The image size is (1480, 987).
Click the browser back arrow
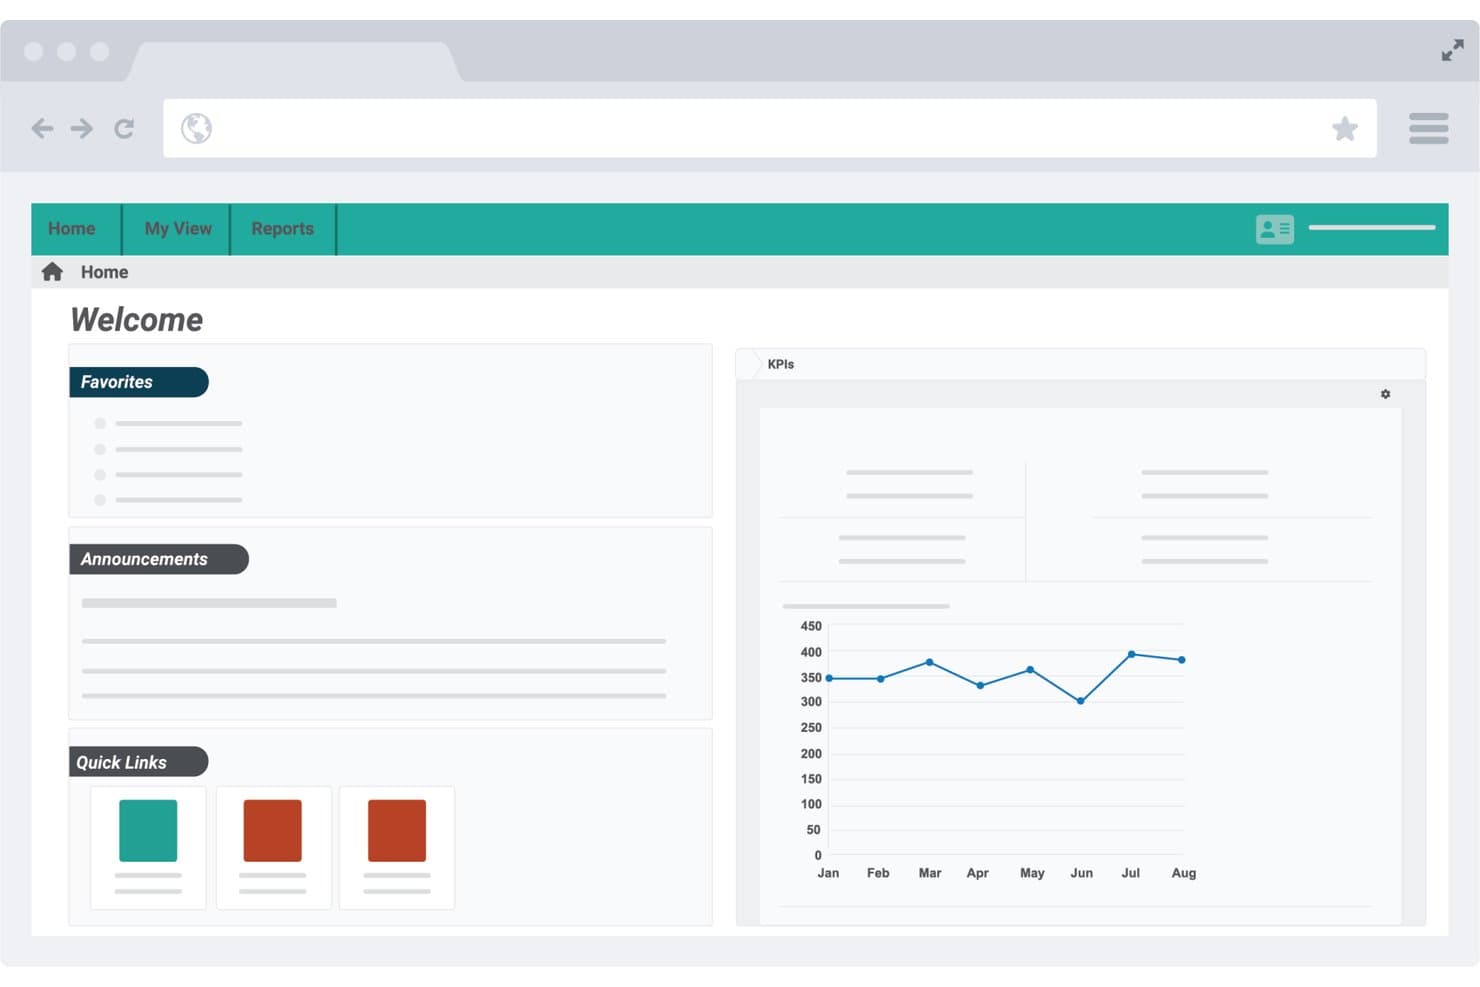click(42, 128)
